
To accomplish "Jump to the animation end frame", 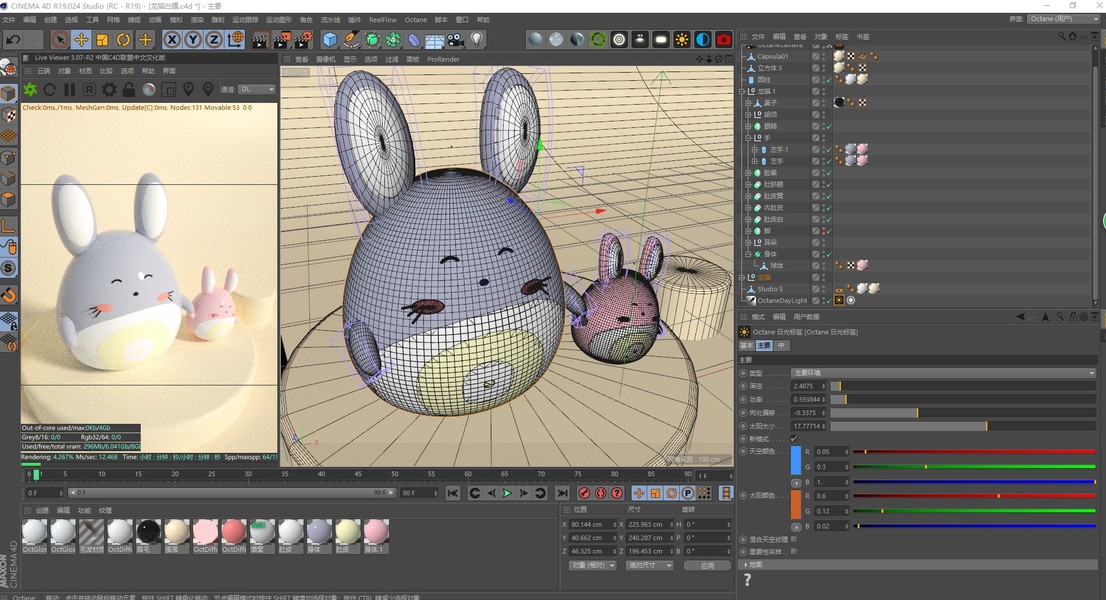I will coord(561,494).
